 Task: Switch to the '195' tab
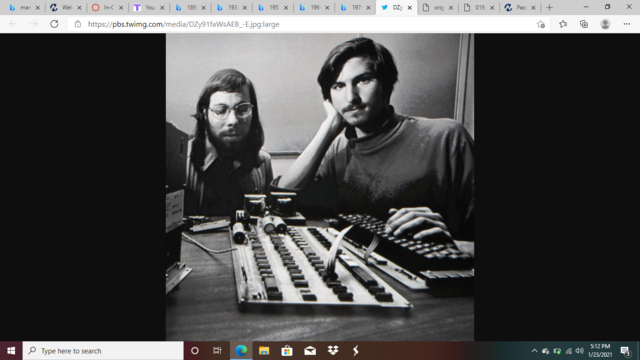click(272, 7)
